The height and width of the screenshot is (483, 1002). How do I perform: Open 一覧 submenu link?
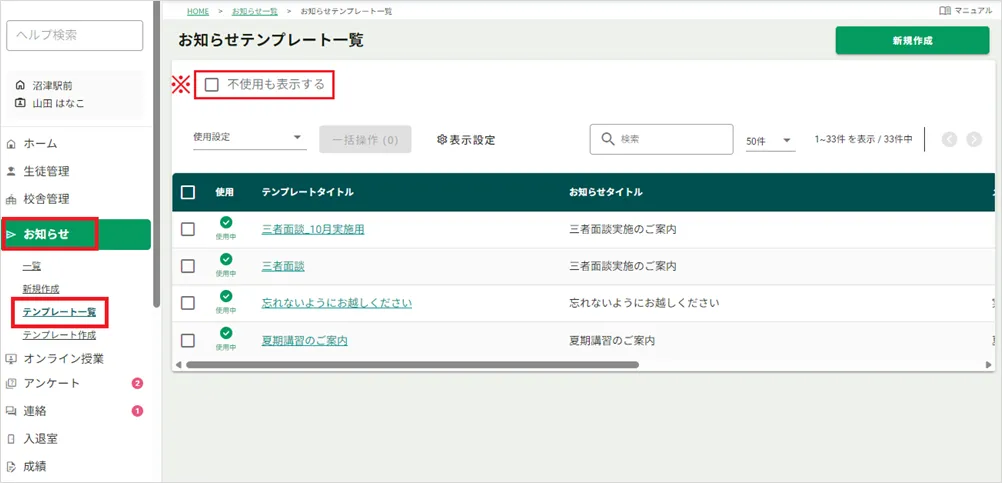pyautogui.click(x=32, y=266)
